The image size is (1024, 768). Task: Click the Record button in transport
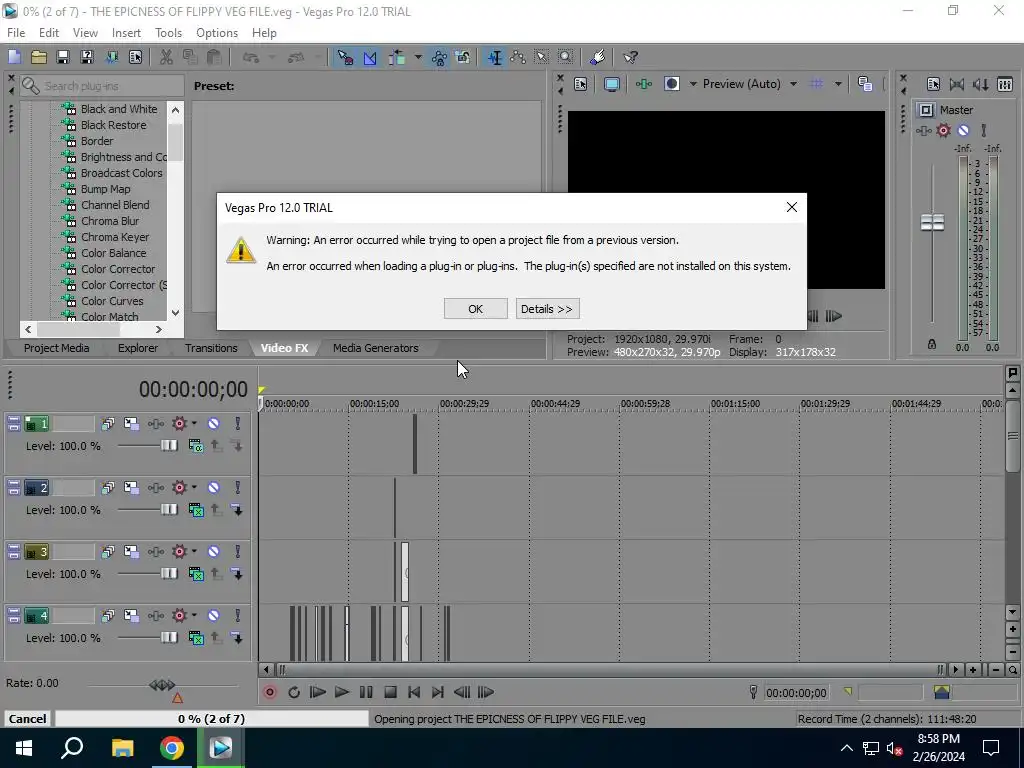tap(270, 692)
